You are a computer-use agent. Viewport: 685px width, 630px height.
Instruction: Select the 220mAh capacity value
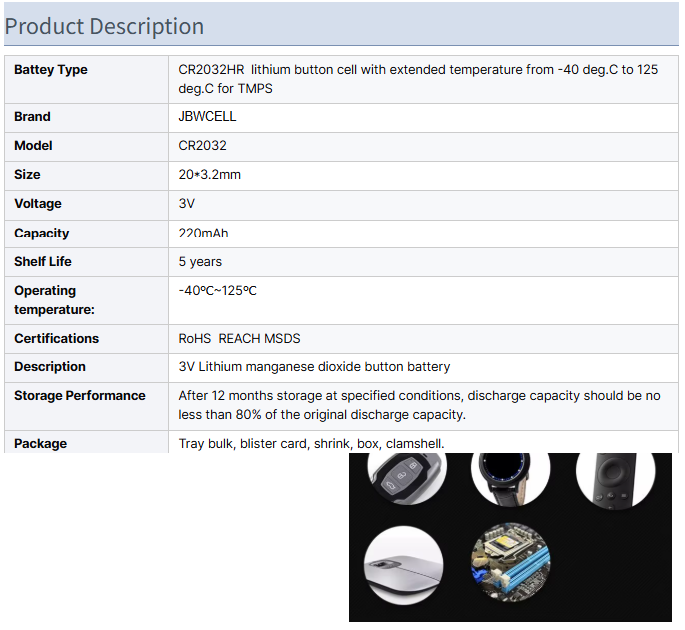[203, 233]
